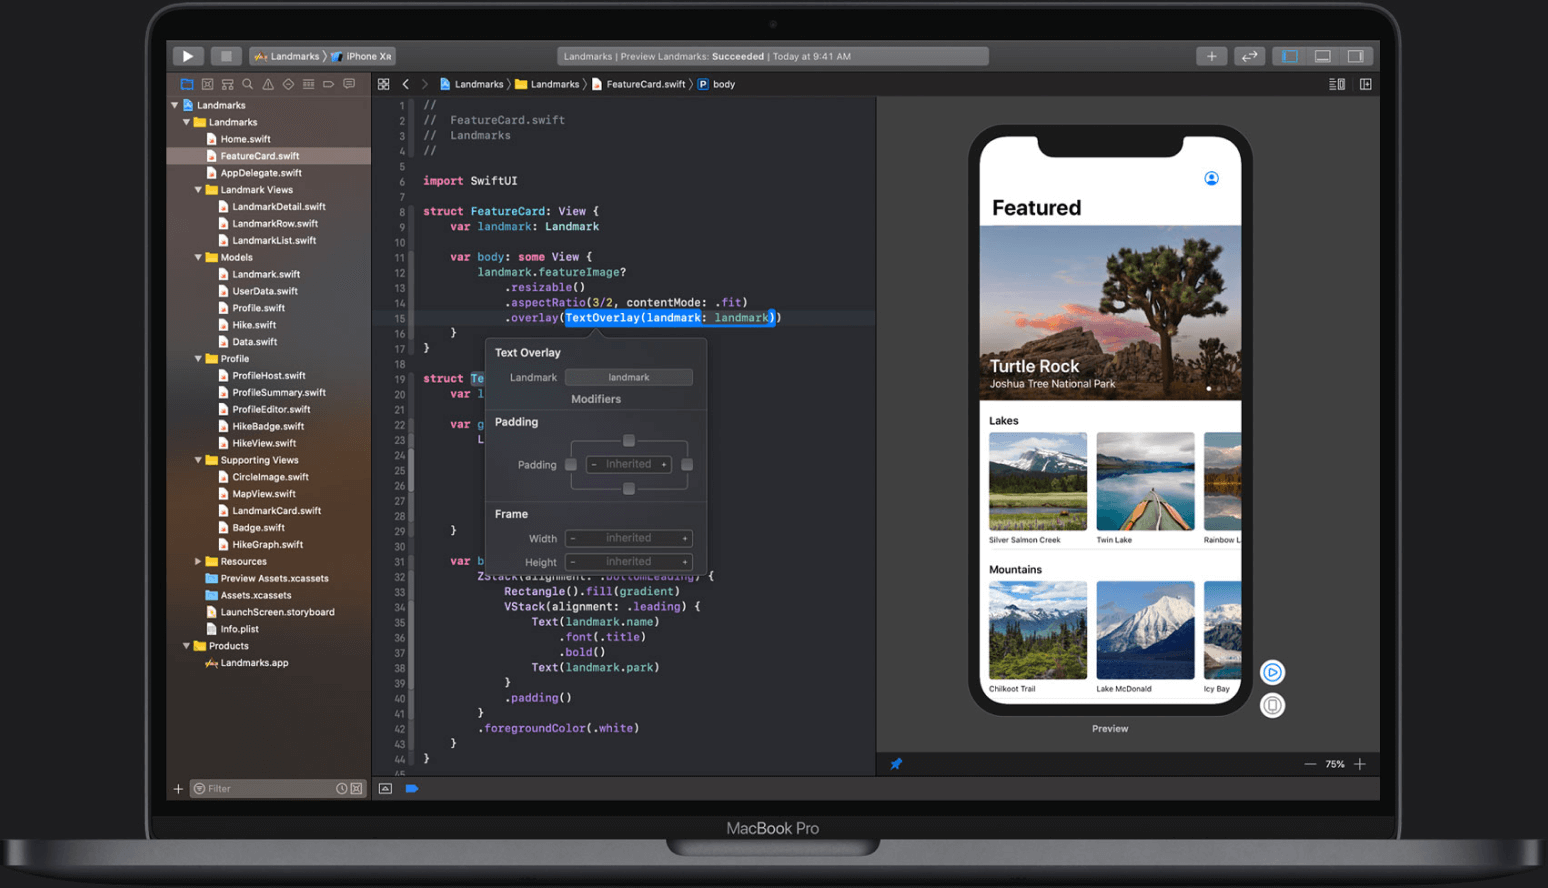The height and width of the screenshot is (888, 1548).
Task: Click the Code Review arrows button
Action: point(1249,56)
